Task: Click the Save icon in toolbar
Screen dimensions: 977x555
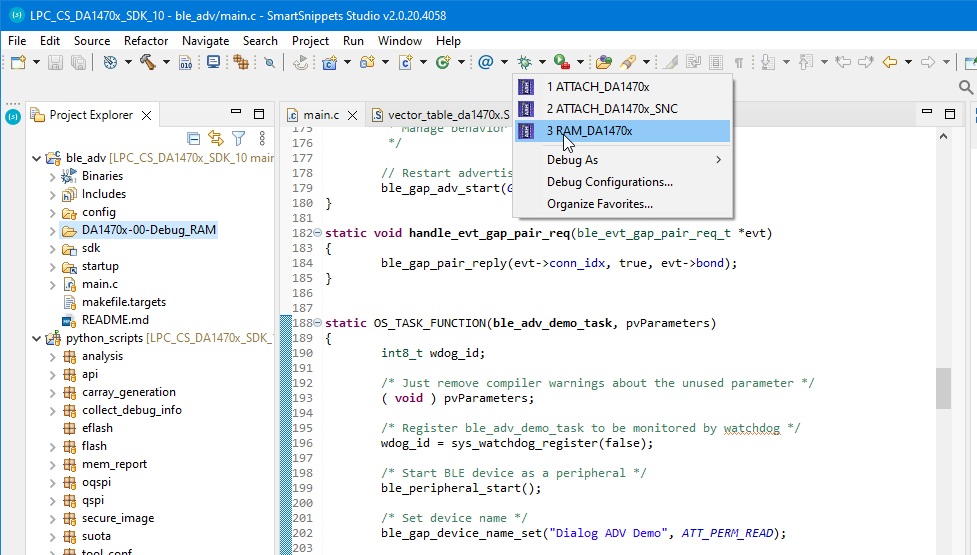Action: click(55, 62)
